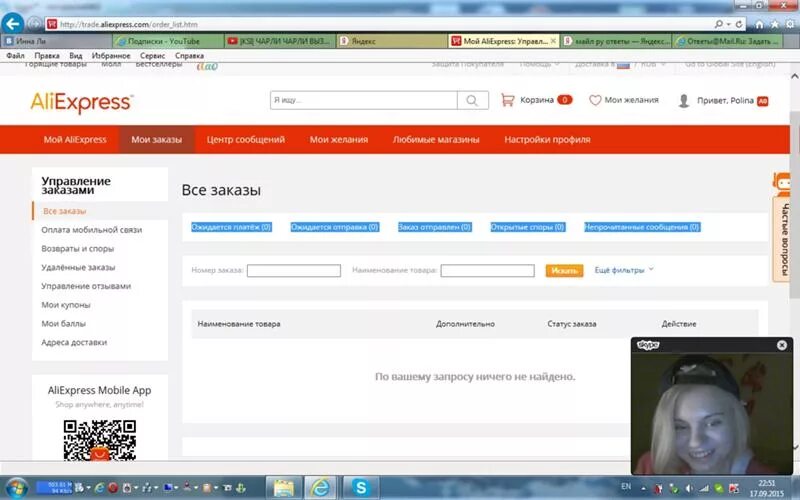Open the Файл menu
800x500 pixels.
(15, 56)
